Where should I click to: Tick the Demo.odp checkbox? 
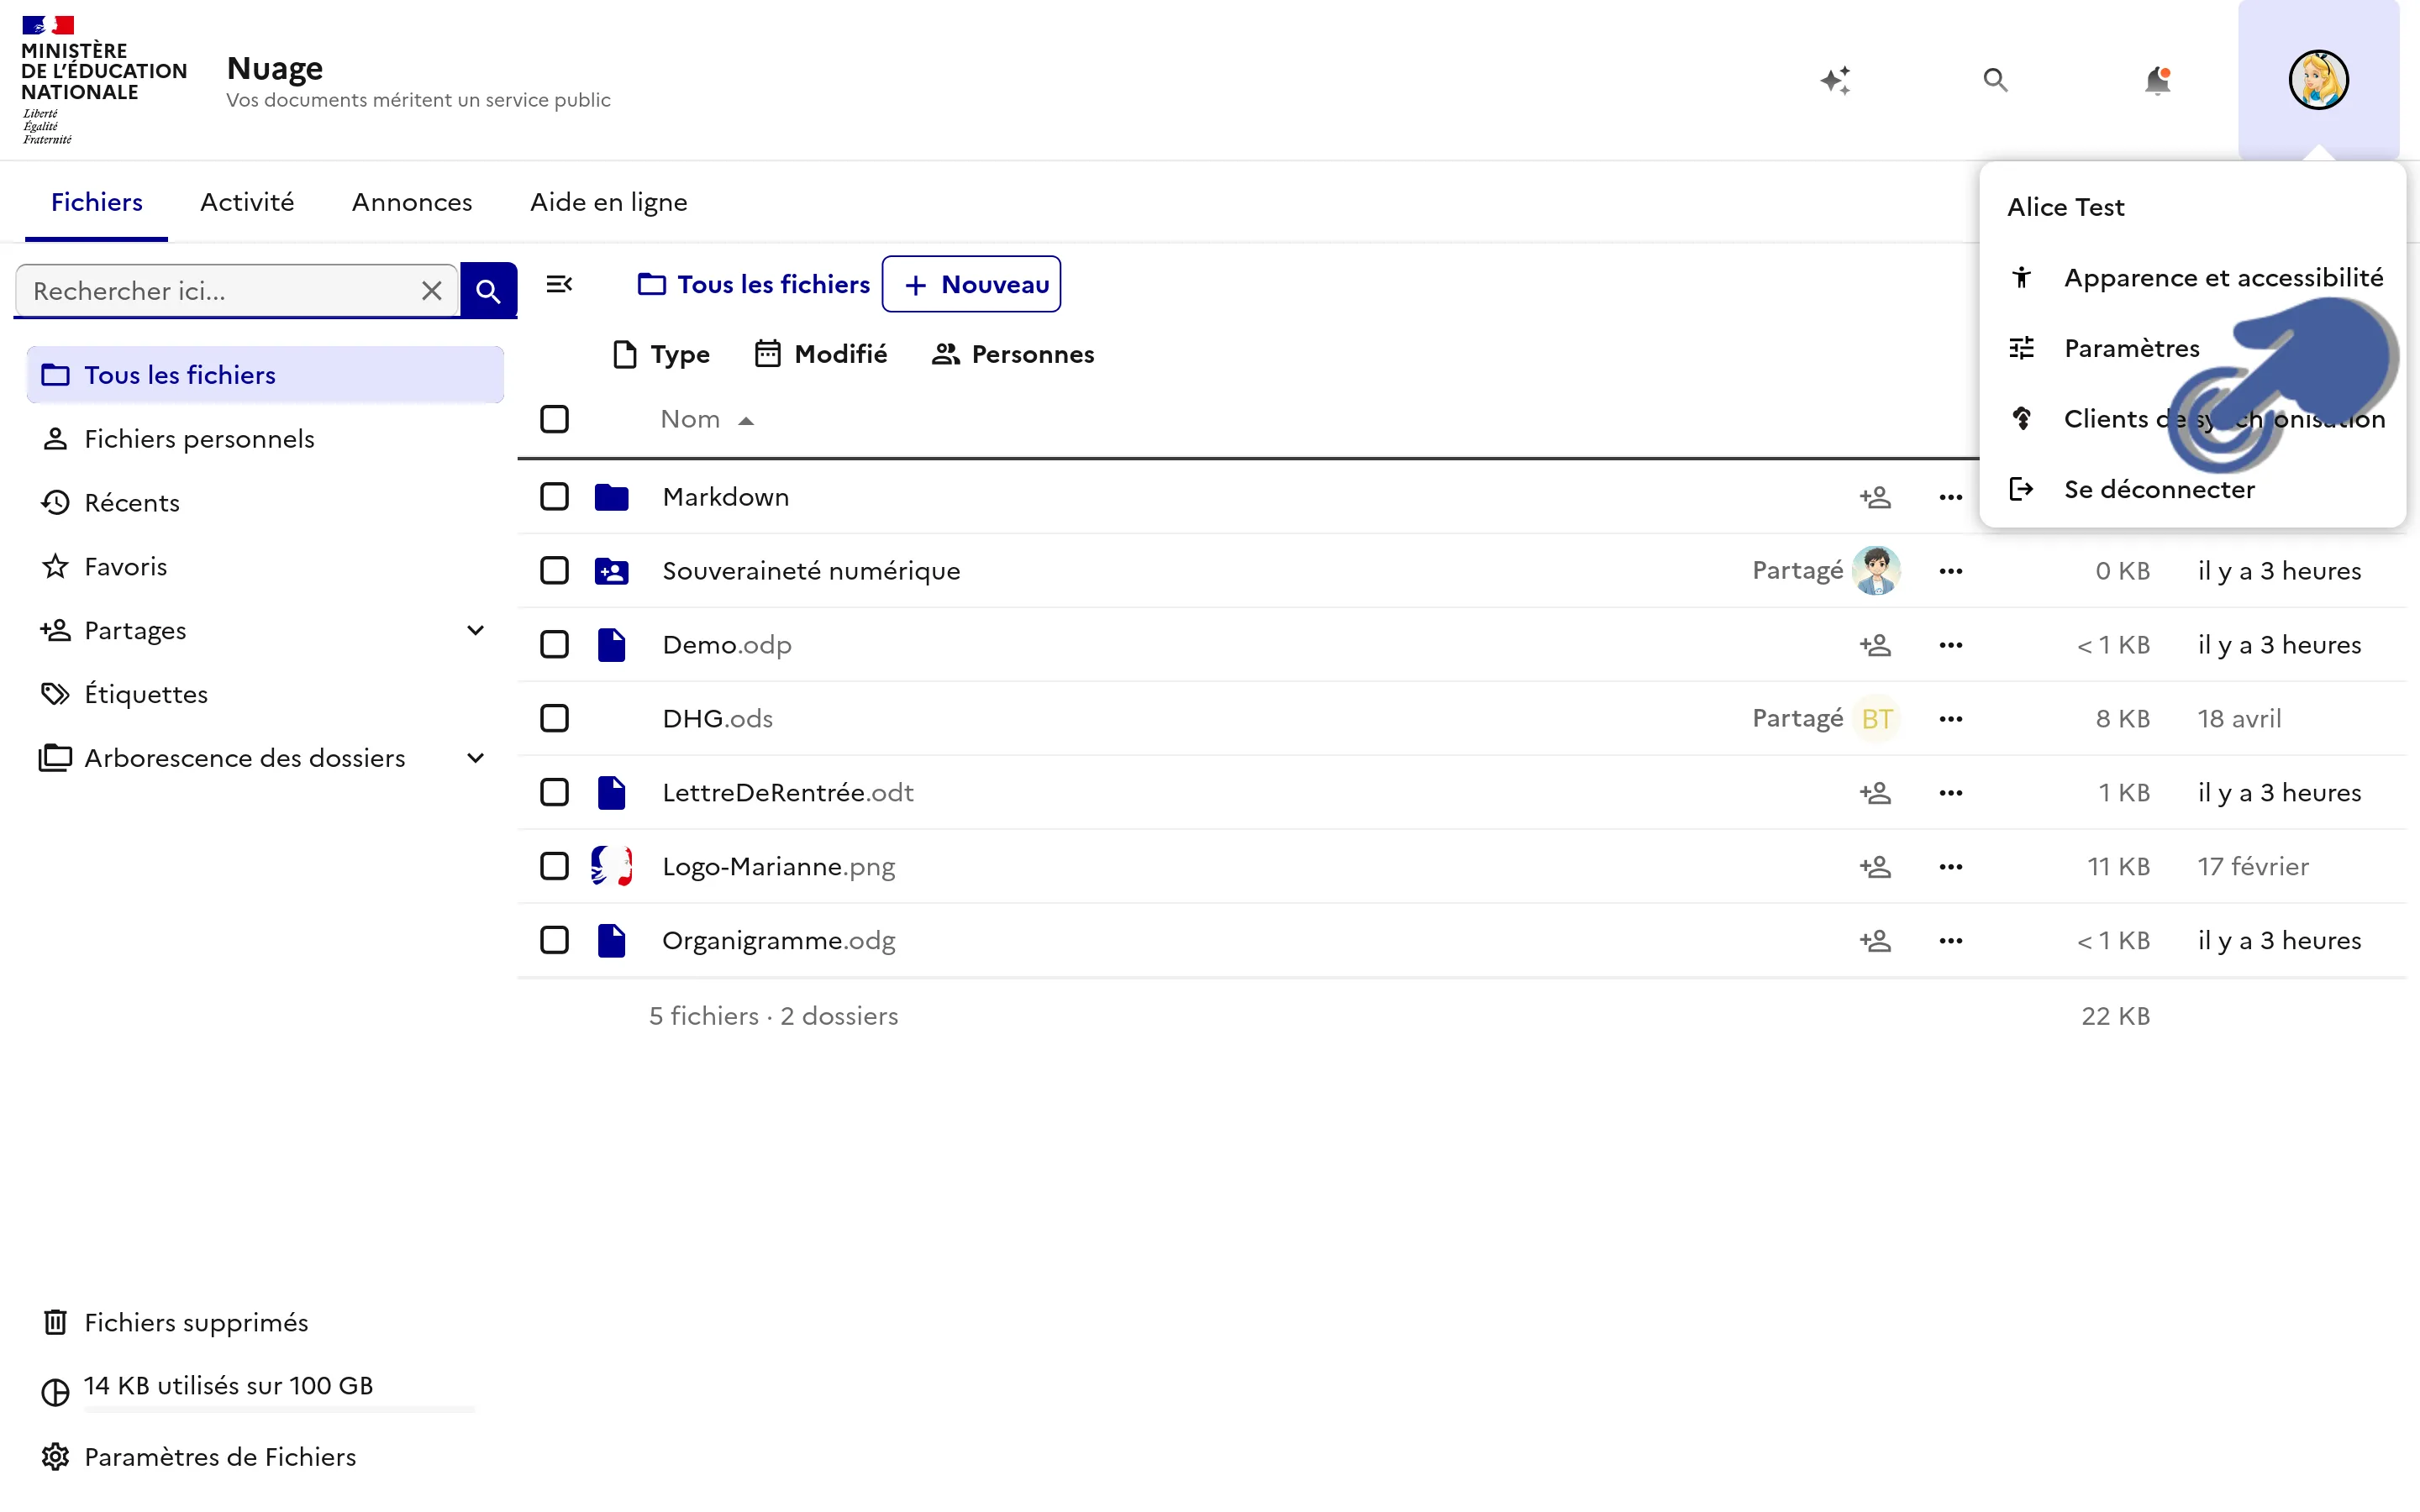[554, 645]
